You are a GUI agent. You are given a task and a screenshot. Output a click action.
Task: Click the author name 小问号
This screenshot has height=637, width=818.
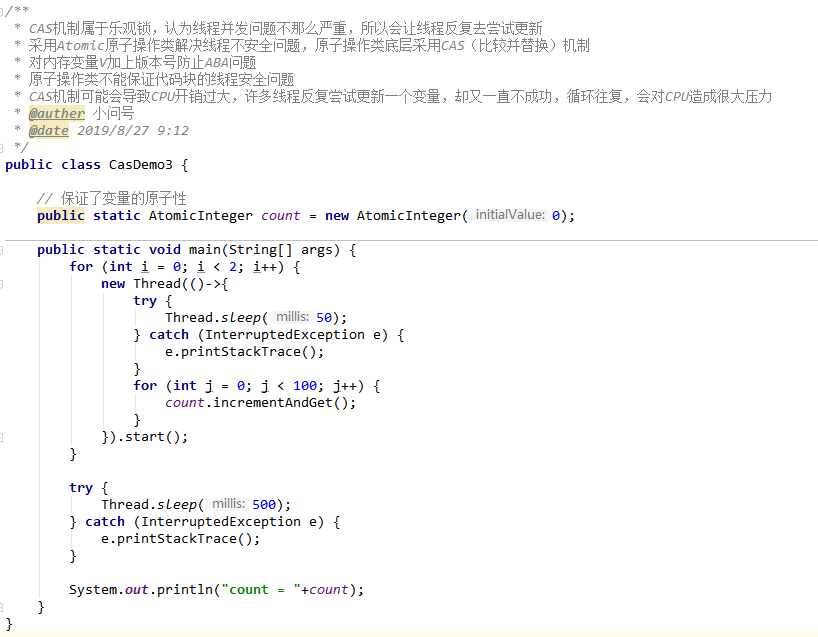tap(114, 114)
